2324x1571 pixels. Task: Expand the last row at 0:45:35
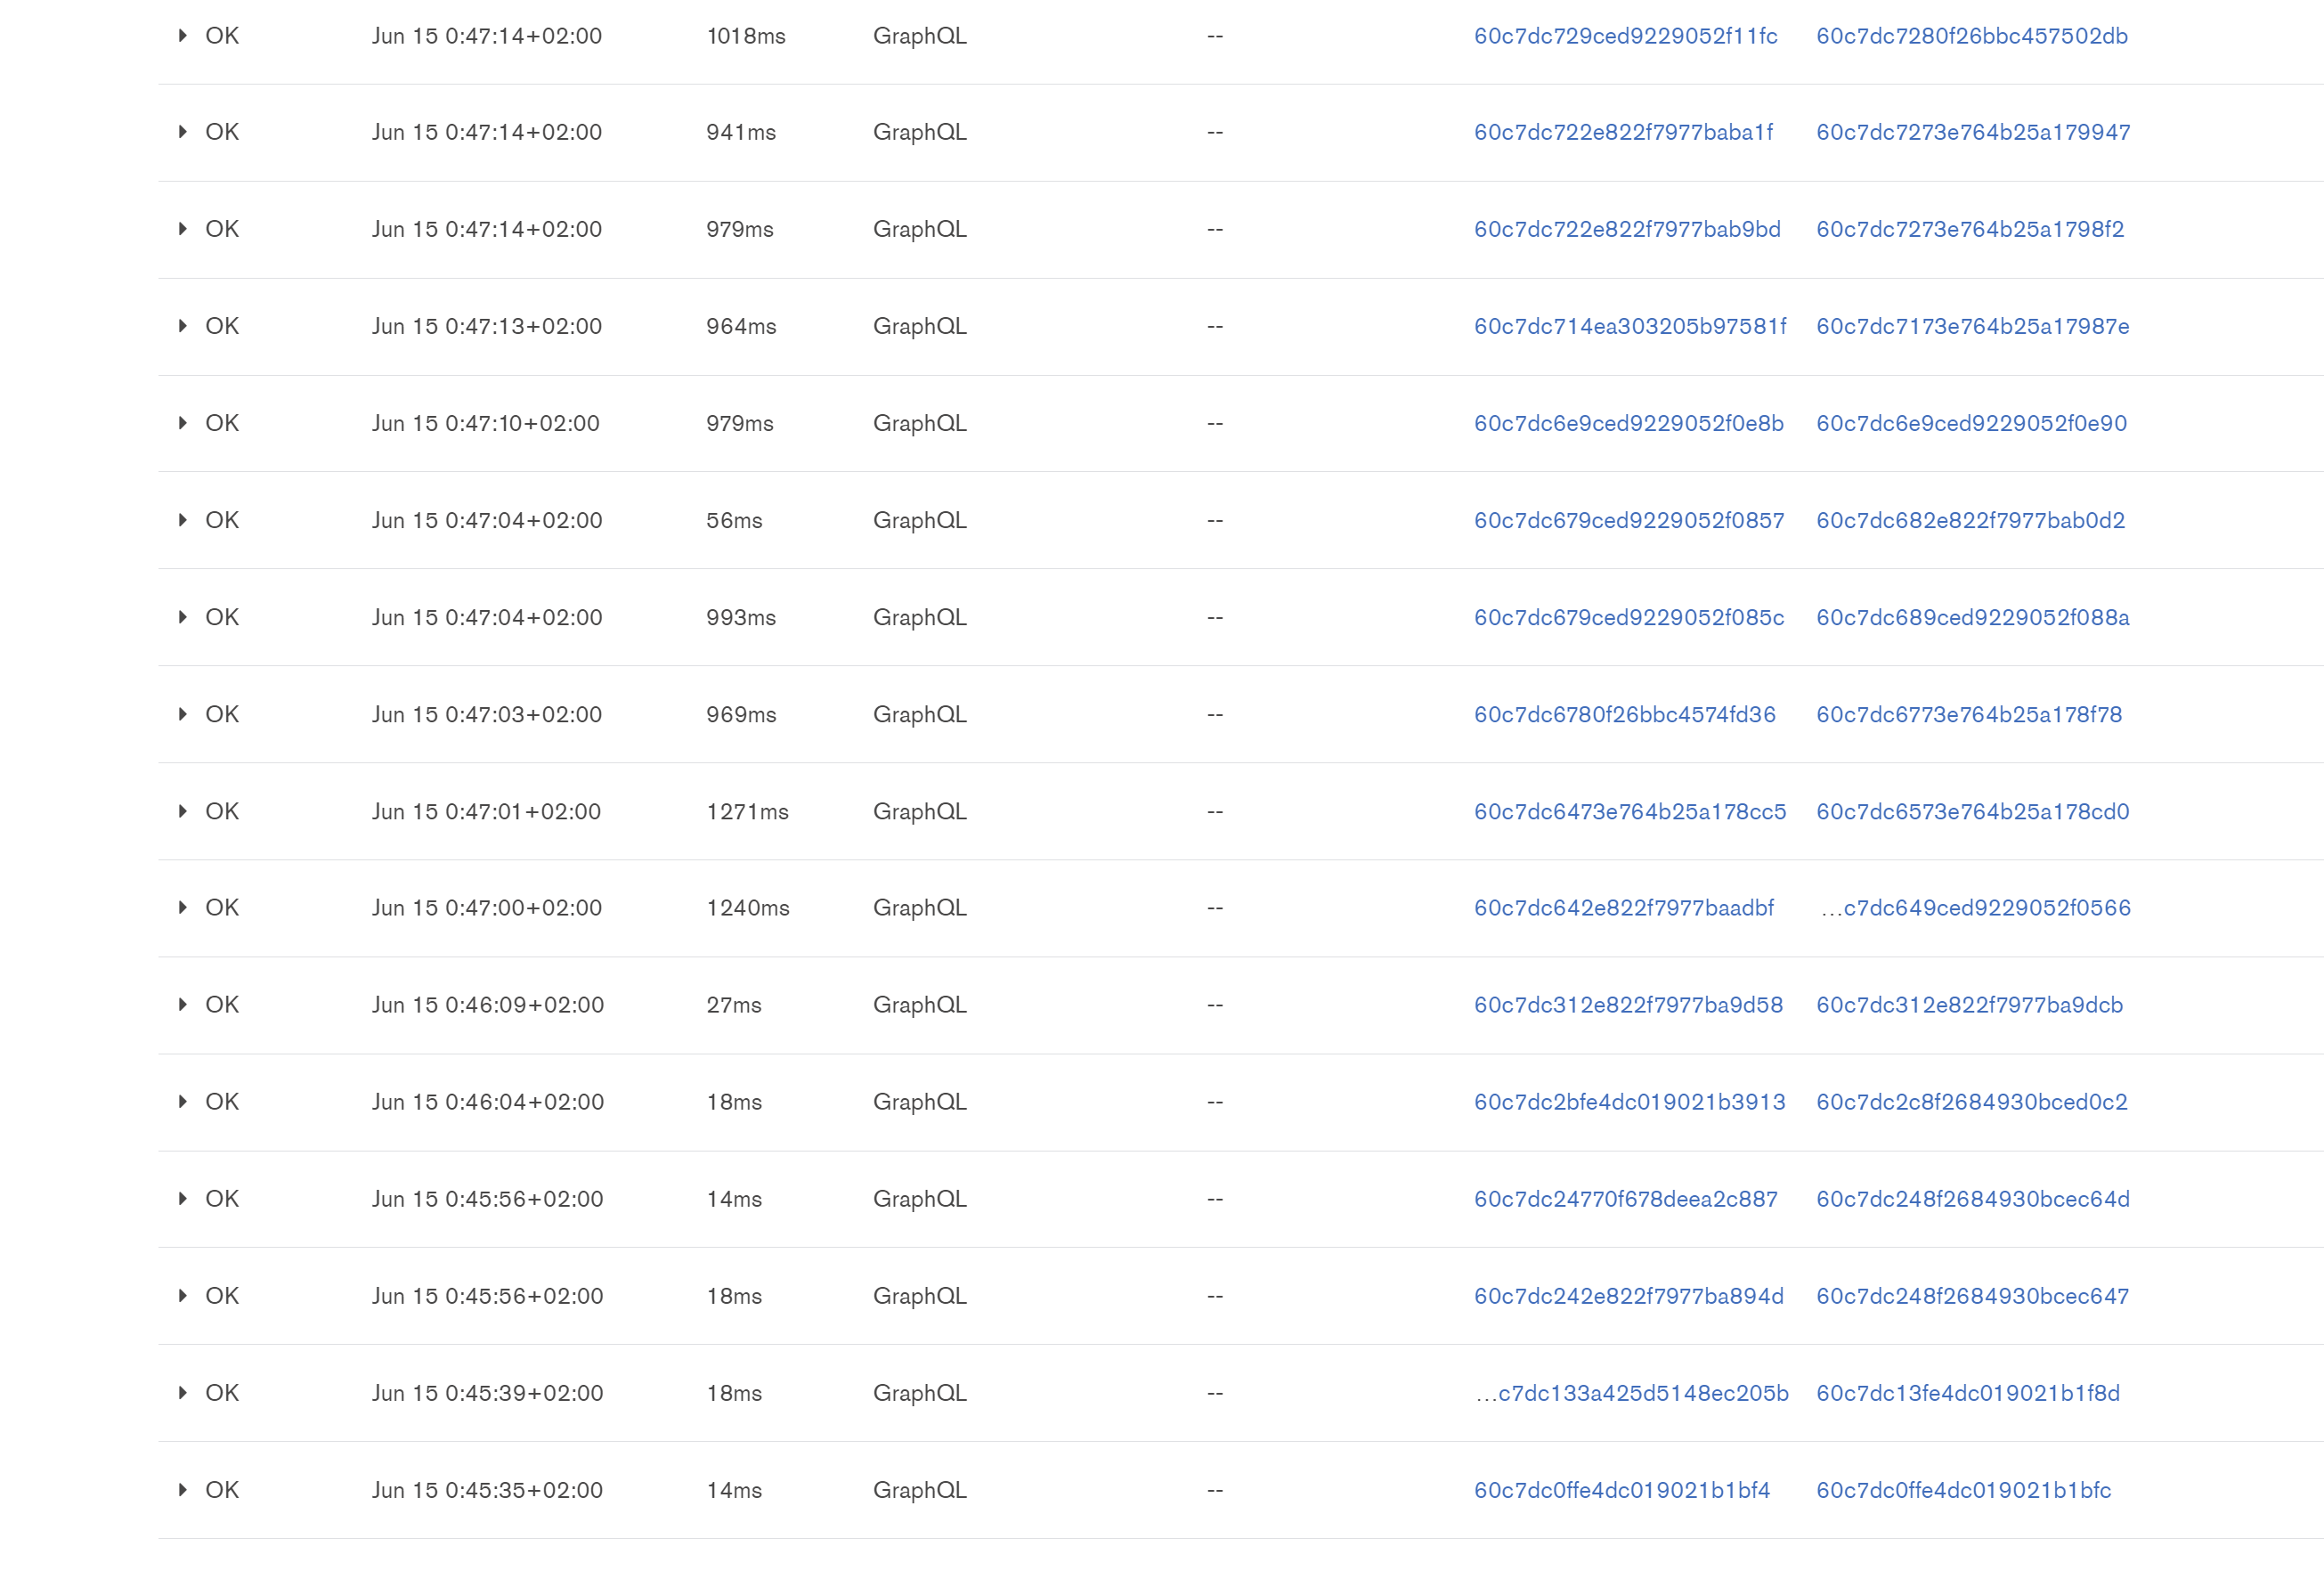[x=183, y=1489]
